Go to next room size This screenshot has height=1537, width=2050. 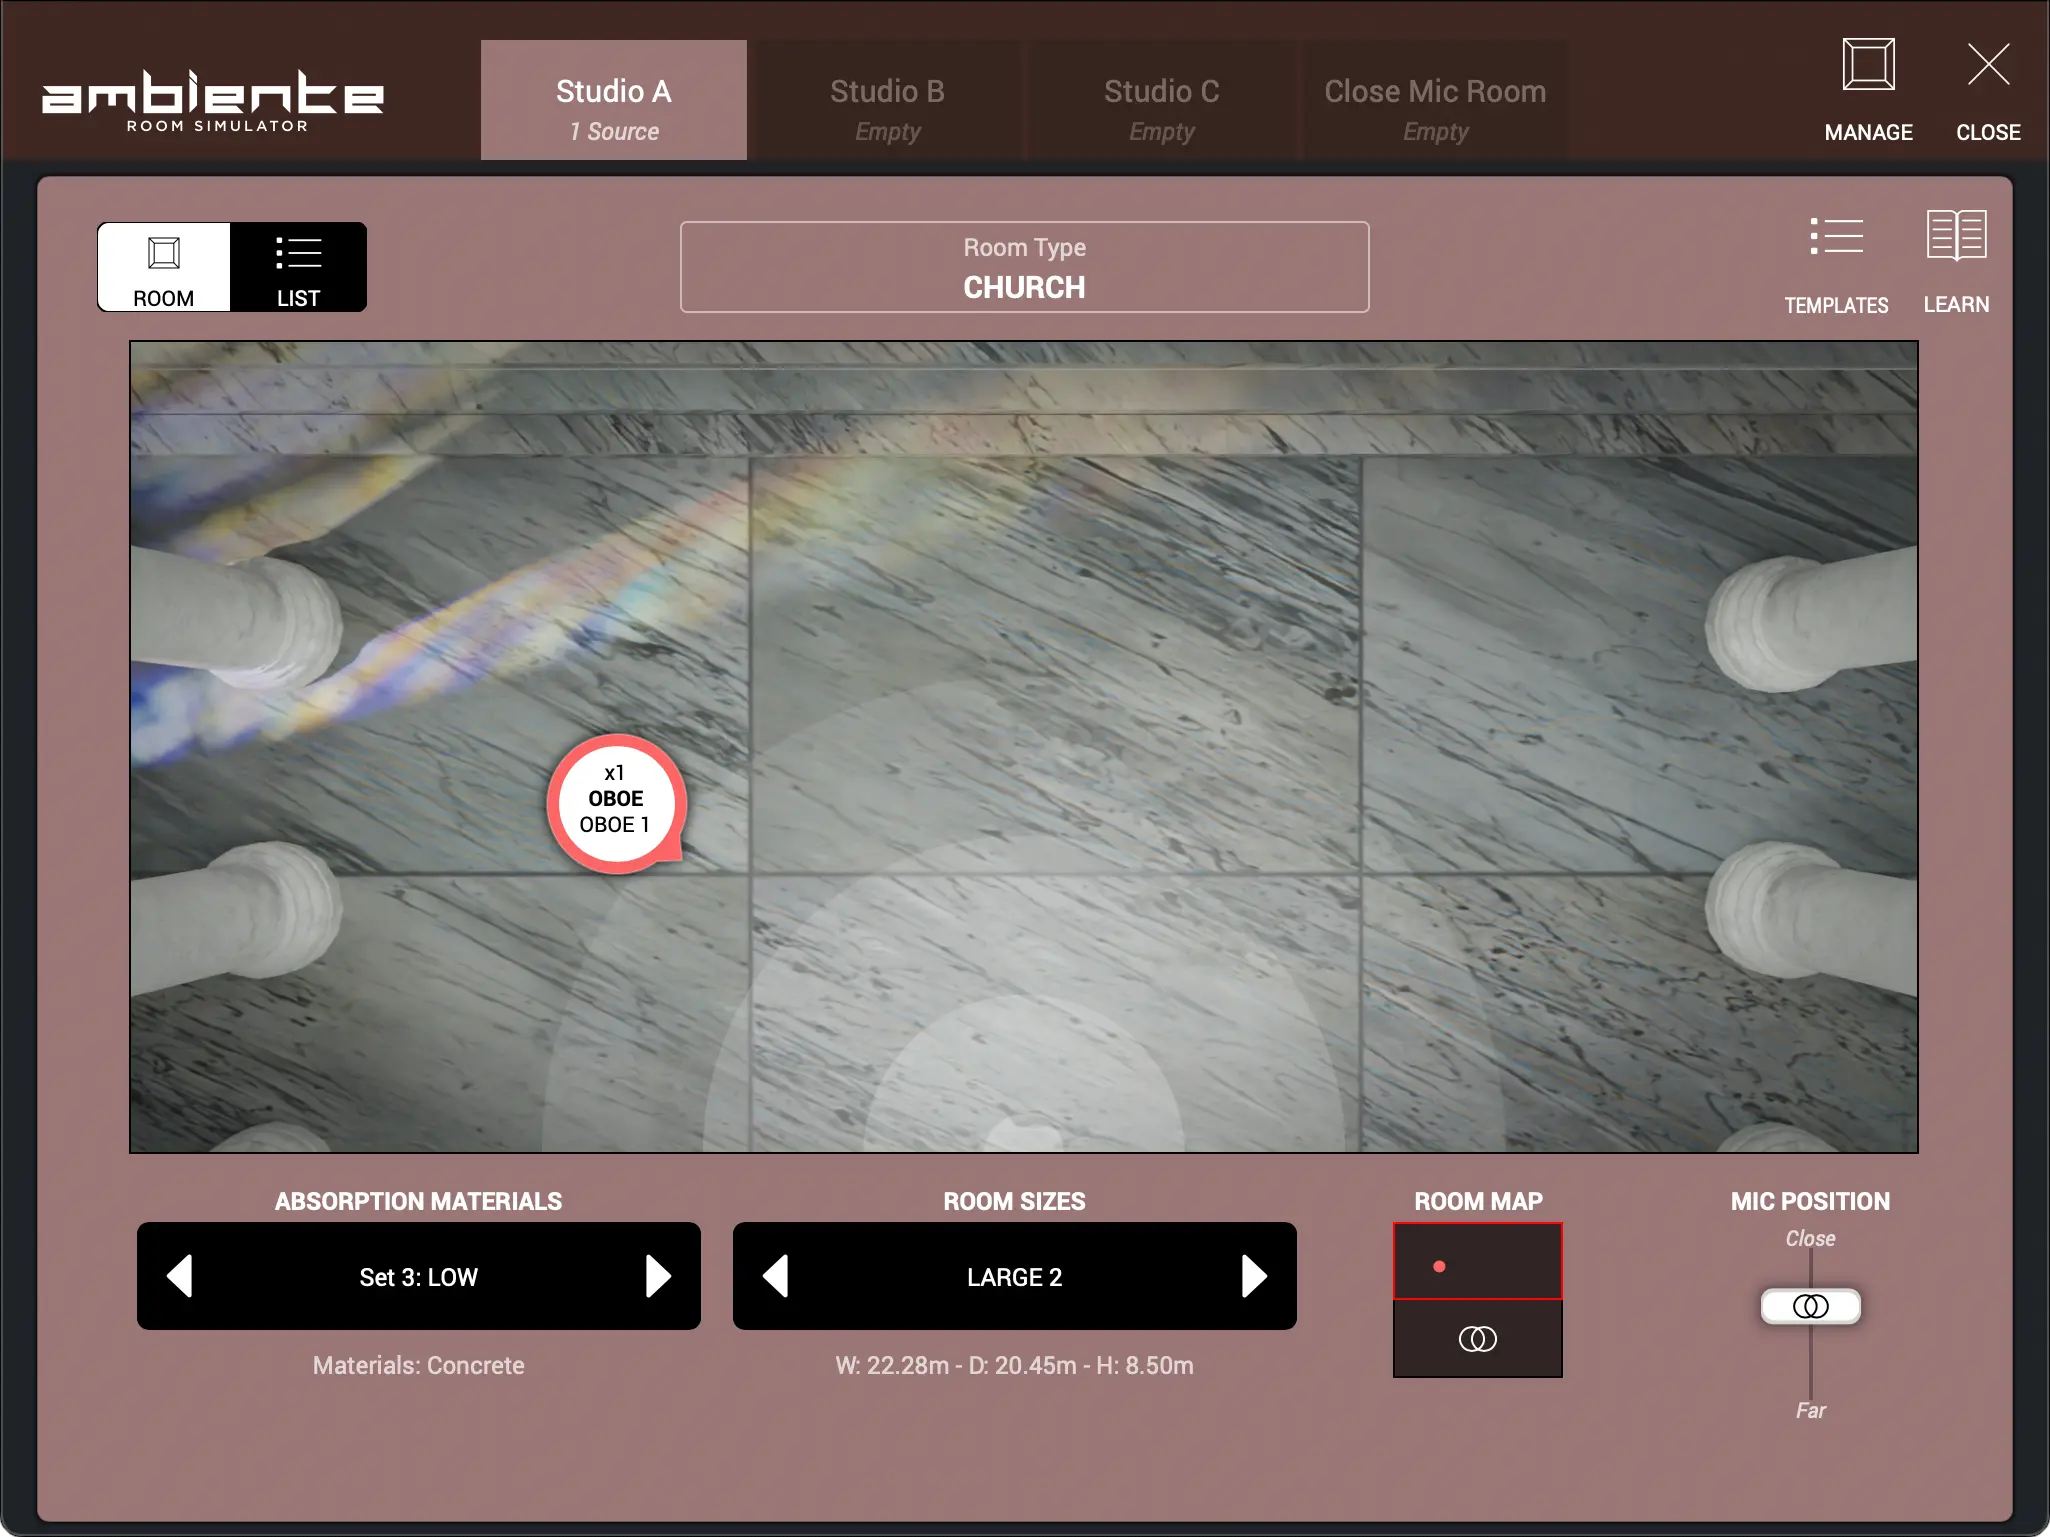point(1253,1276)
